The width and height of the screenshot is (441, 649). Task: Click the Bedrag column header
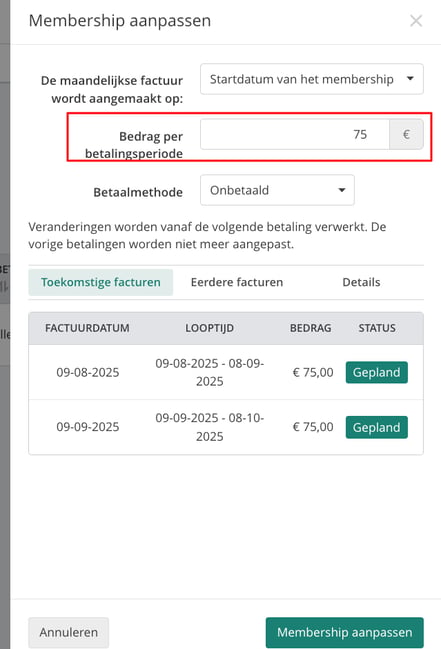(x=311, y=328)
